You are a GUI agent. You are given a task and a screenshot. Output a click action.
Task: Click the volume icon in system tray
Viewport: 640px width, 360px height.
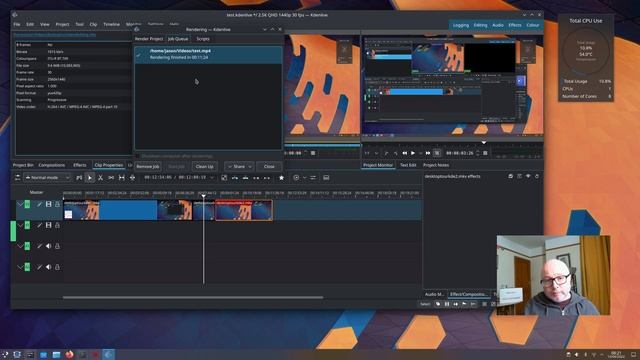(x=577, y=355)
